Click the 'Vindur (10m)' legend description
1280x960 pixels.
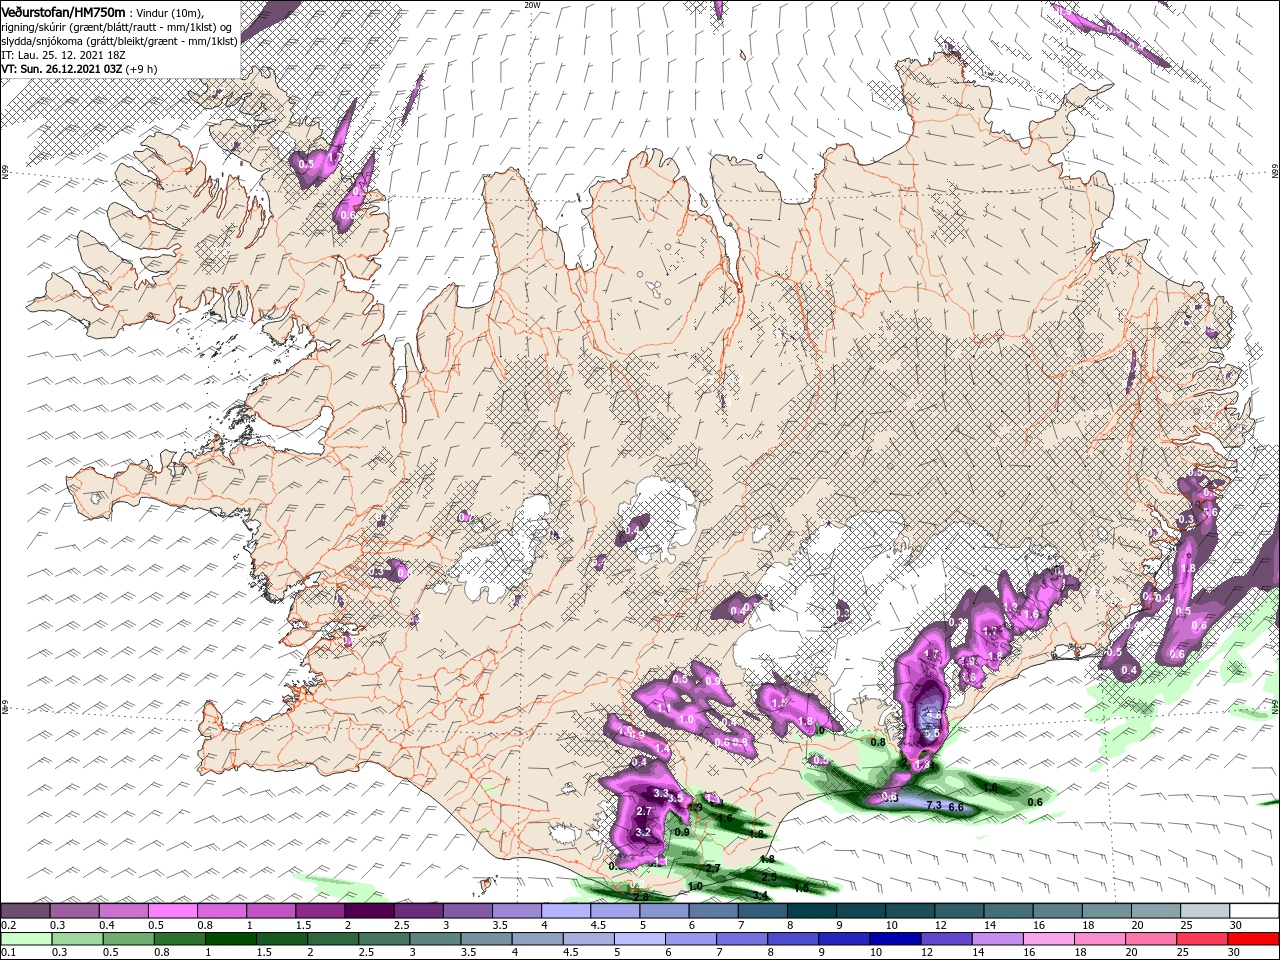(170, 12)
